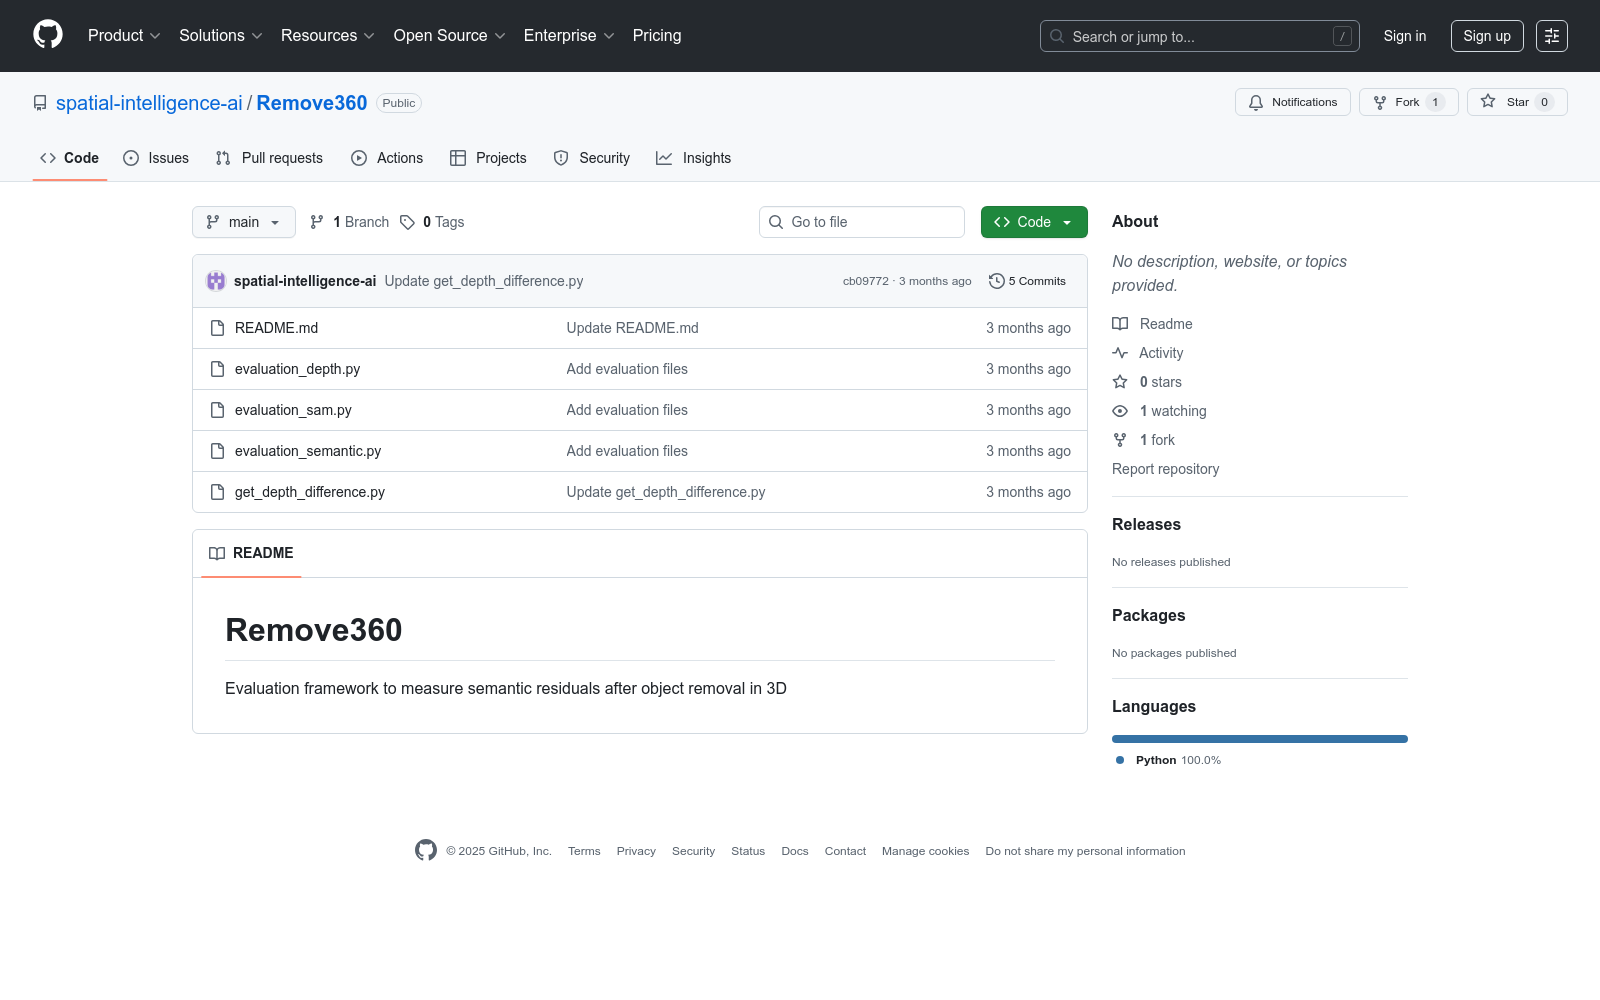Open the 'Update README.md' commit message
This screenshot has width=1600, height=1000.
tap(632, 328)
